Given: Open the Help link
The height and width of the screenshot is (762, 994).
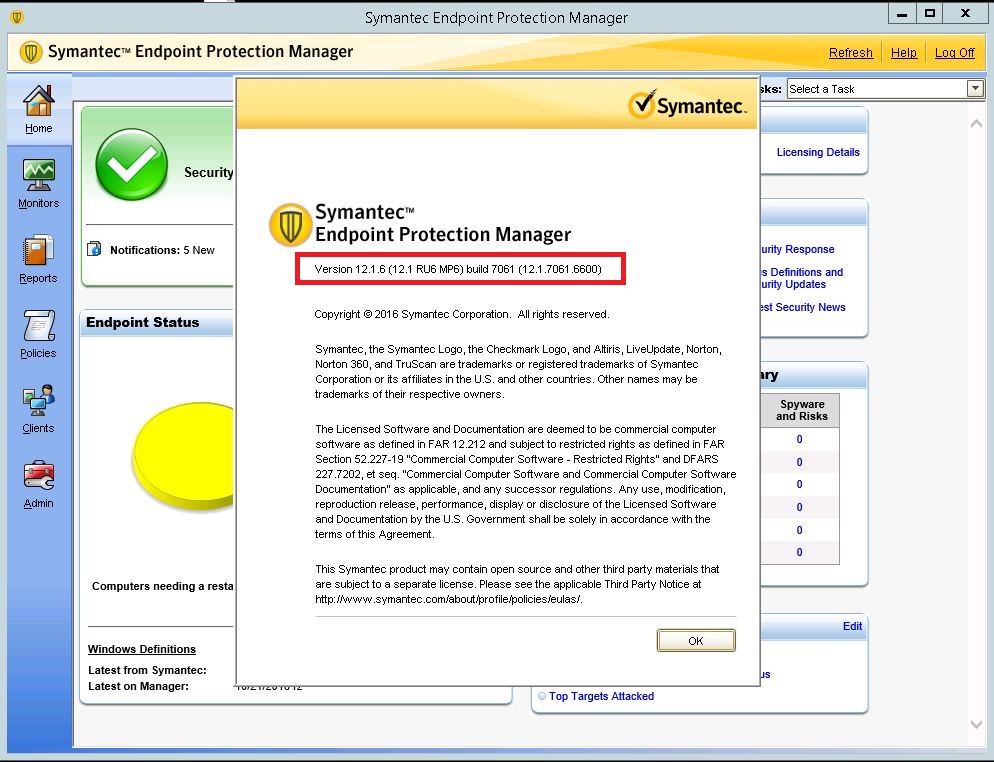Looking at the screenshot, I should (x=903, y=53).
